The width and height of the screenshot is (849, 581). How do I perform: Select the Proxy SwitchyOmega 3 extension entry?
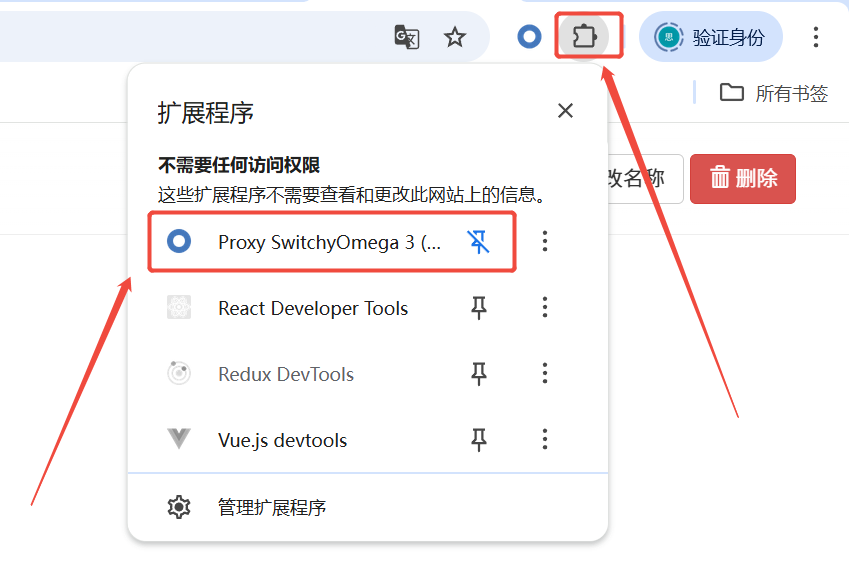[305, 241]
